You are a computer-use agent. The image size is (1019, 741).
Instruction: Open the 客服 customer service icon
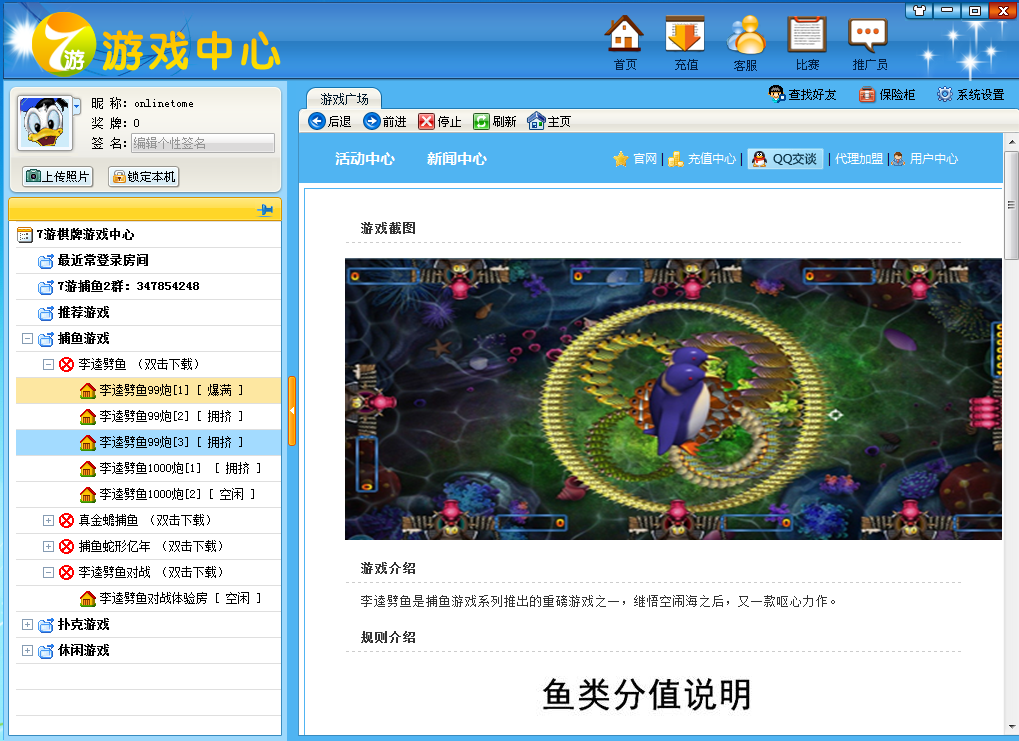click(745, 43)
